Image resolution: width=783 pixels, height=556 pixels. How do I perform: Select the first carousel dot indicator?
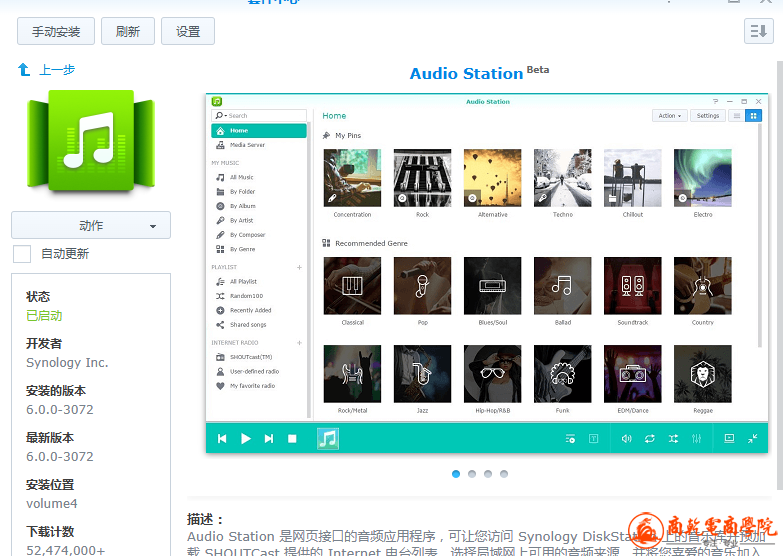tap(456, 474)
